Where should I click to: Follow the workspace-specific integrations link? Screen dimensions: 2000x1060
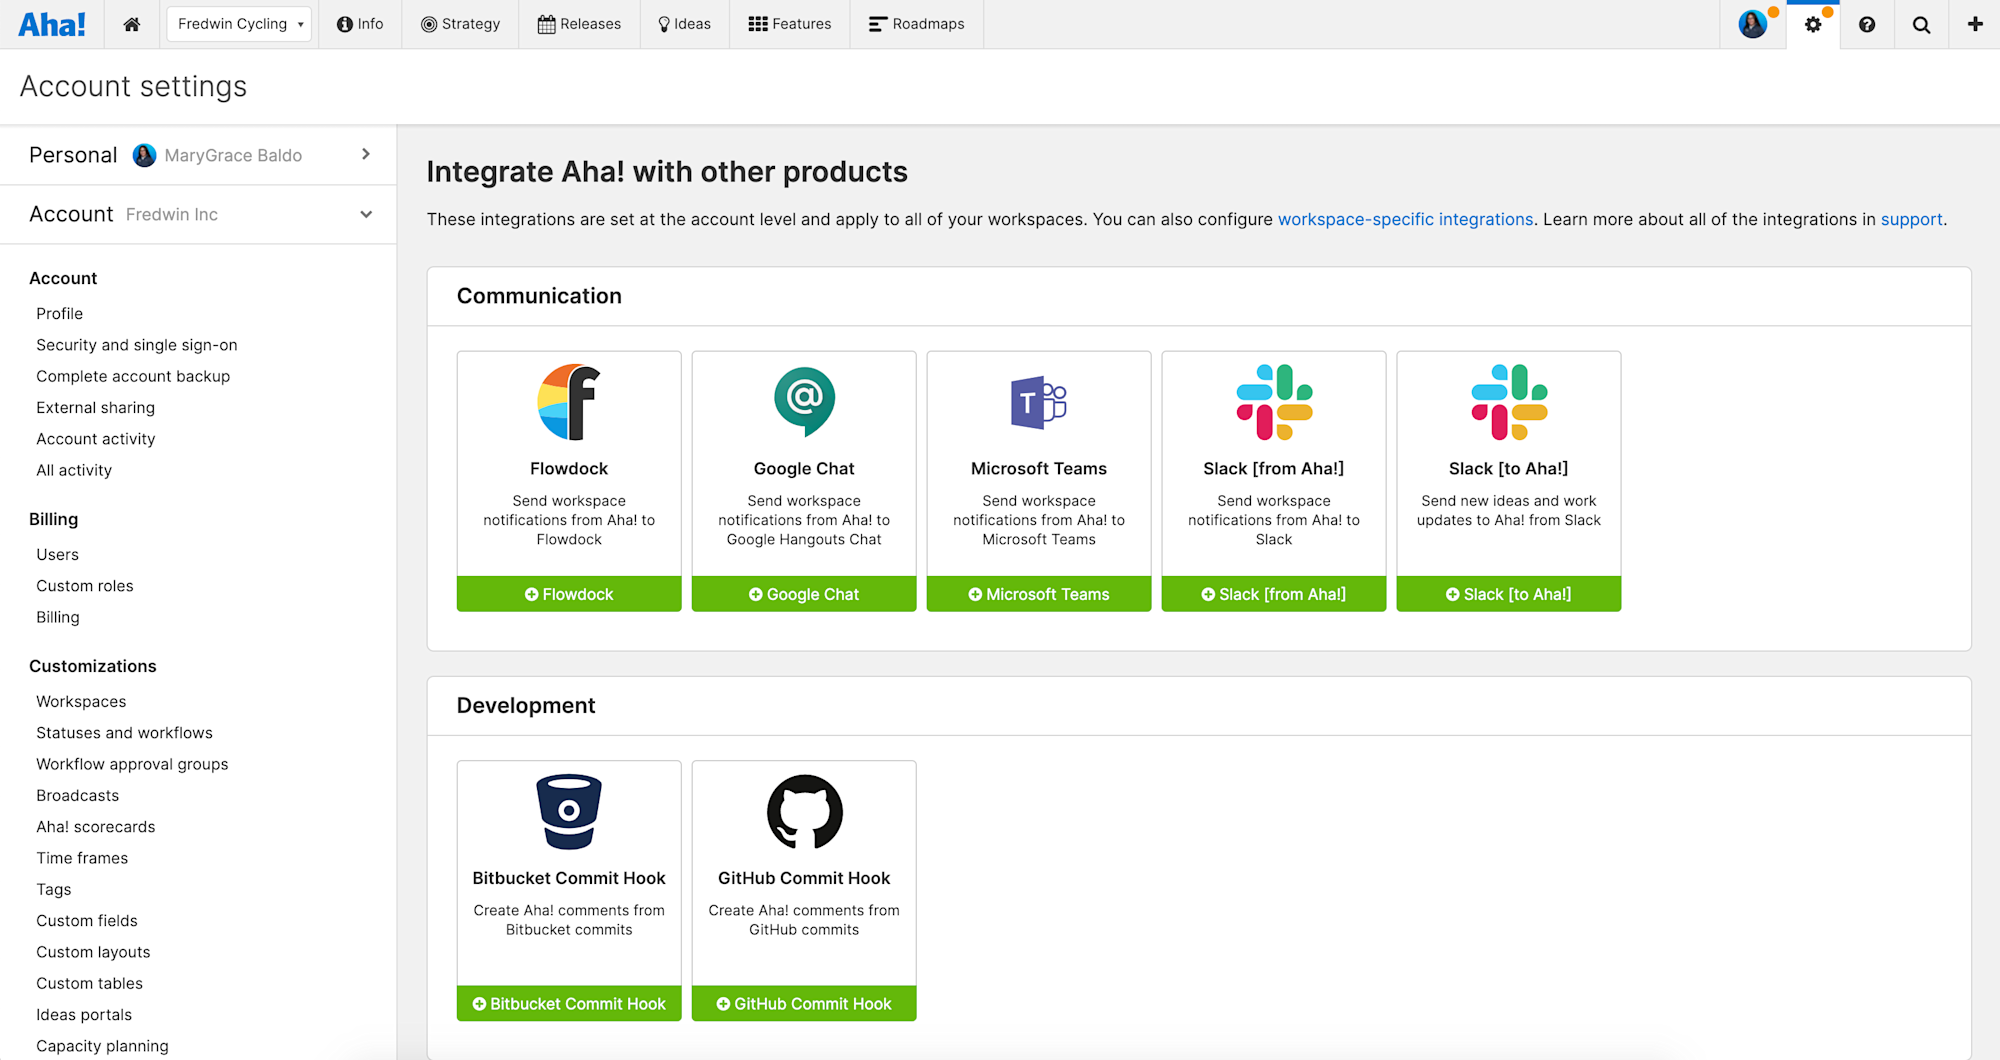point(1405,219)
